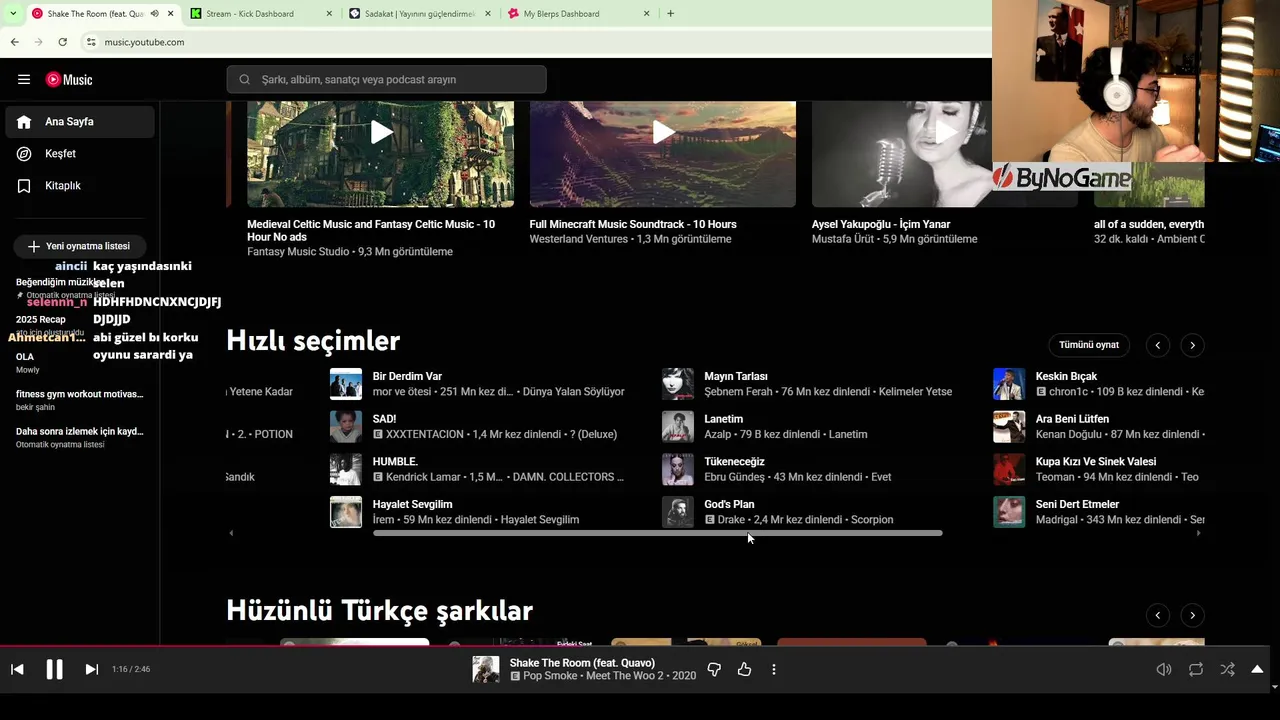This screenshot has width=1280, height=720.
Task: Open Pop Smoke artist link in player
Action: pyautogui.click(x=550, y=676)
